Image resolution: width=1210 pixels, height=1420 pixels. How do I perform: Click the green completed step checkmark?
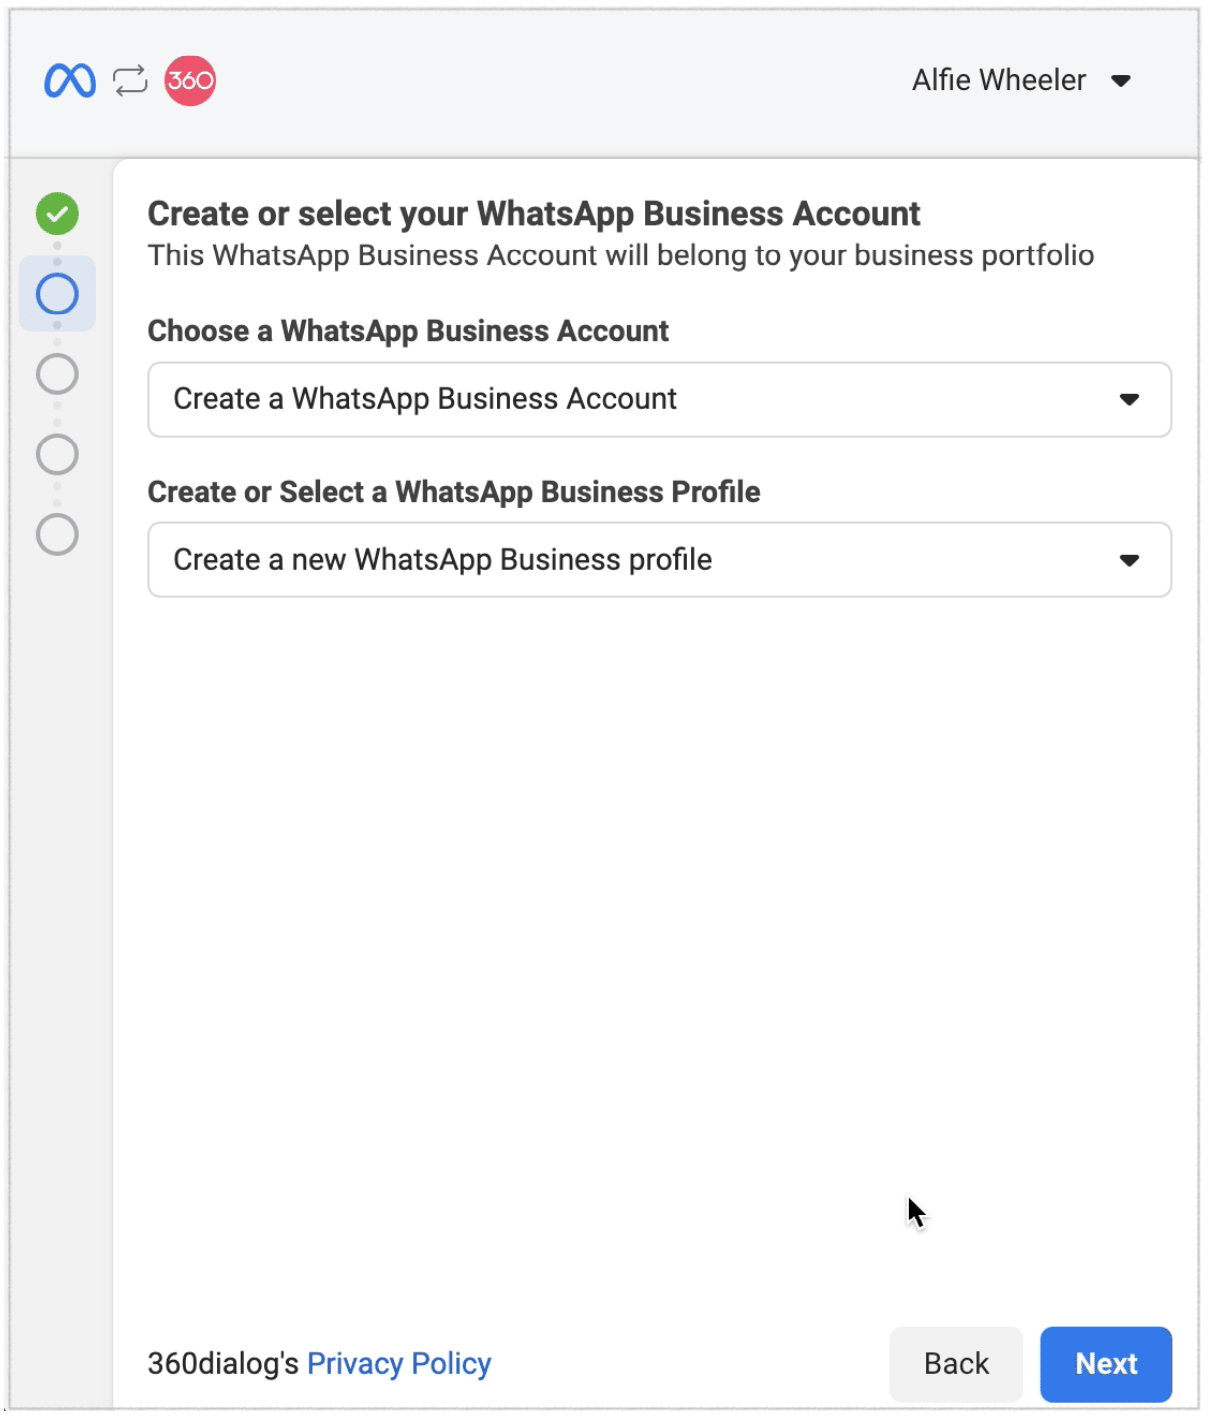pos(57,213)
